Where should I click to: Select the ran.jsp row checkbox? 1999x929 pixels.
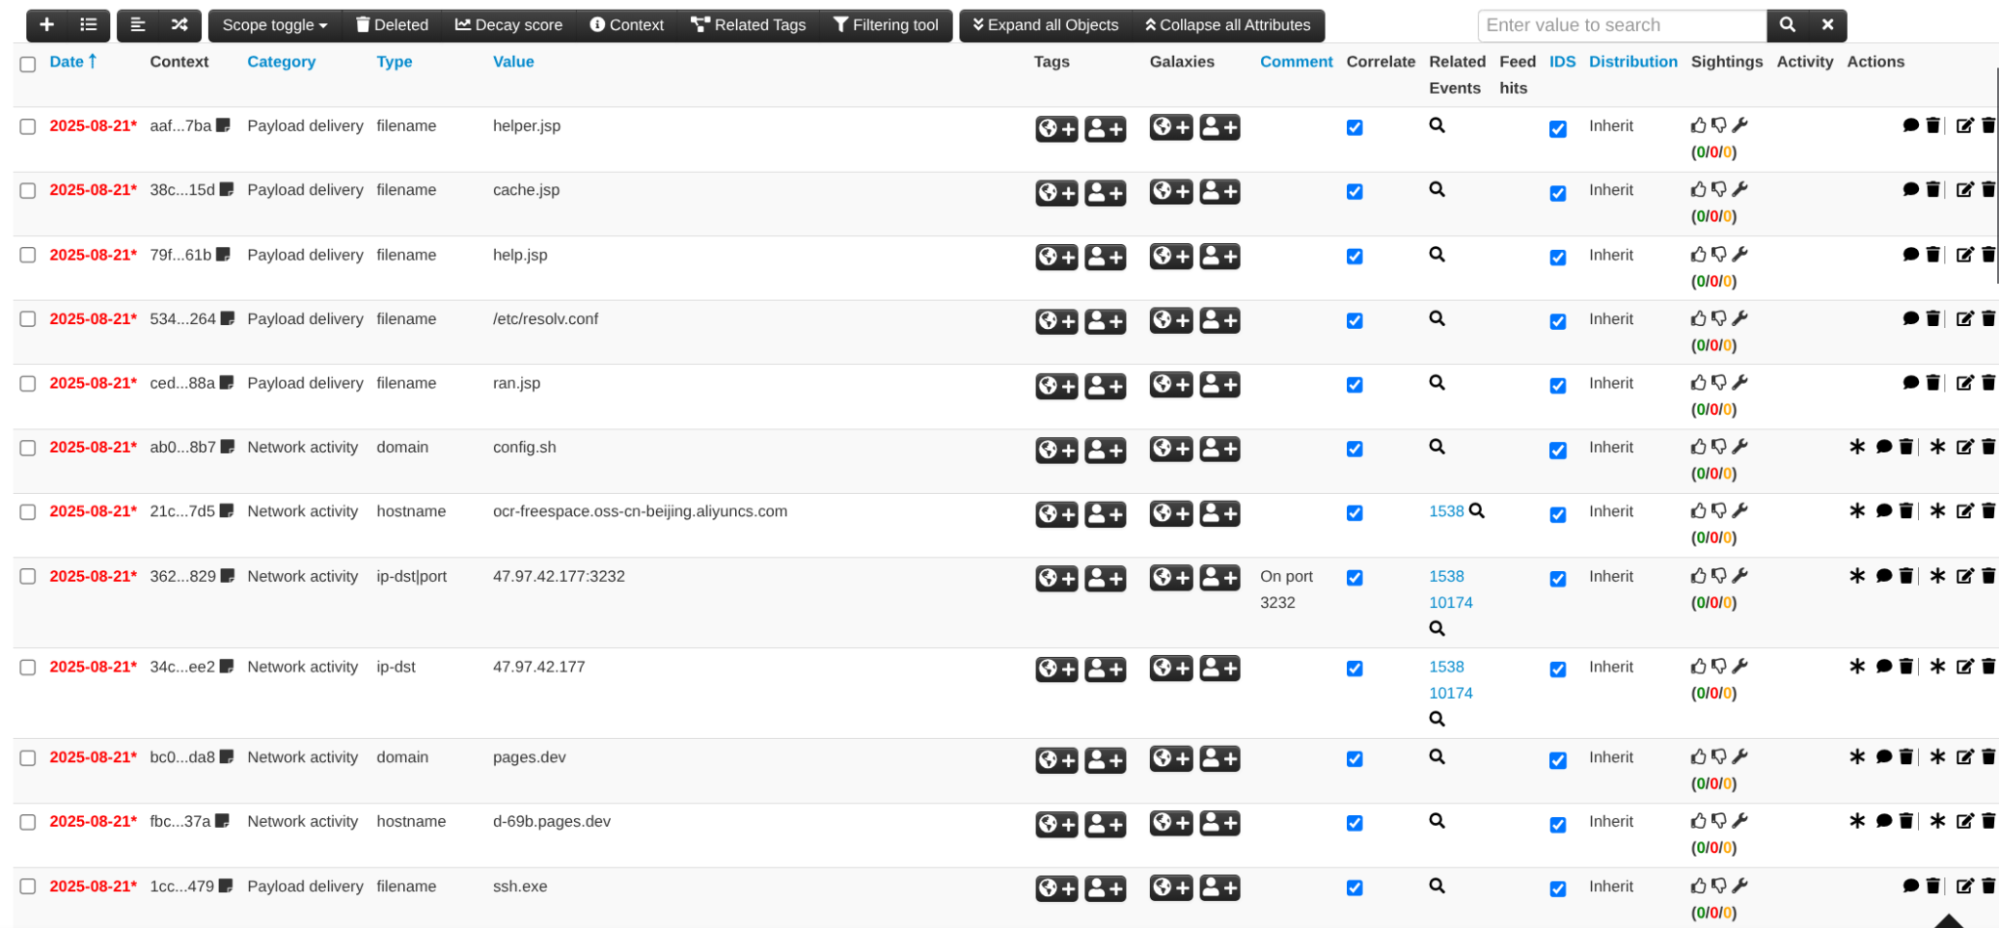pyautogui.click(x=28, y=384)
